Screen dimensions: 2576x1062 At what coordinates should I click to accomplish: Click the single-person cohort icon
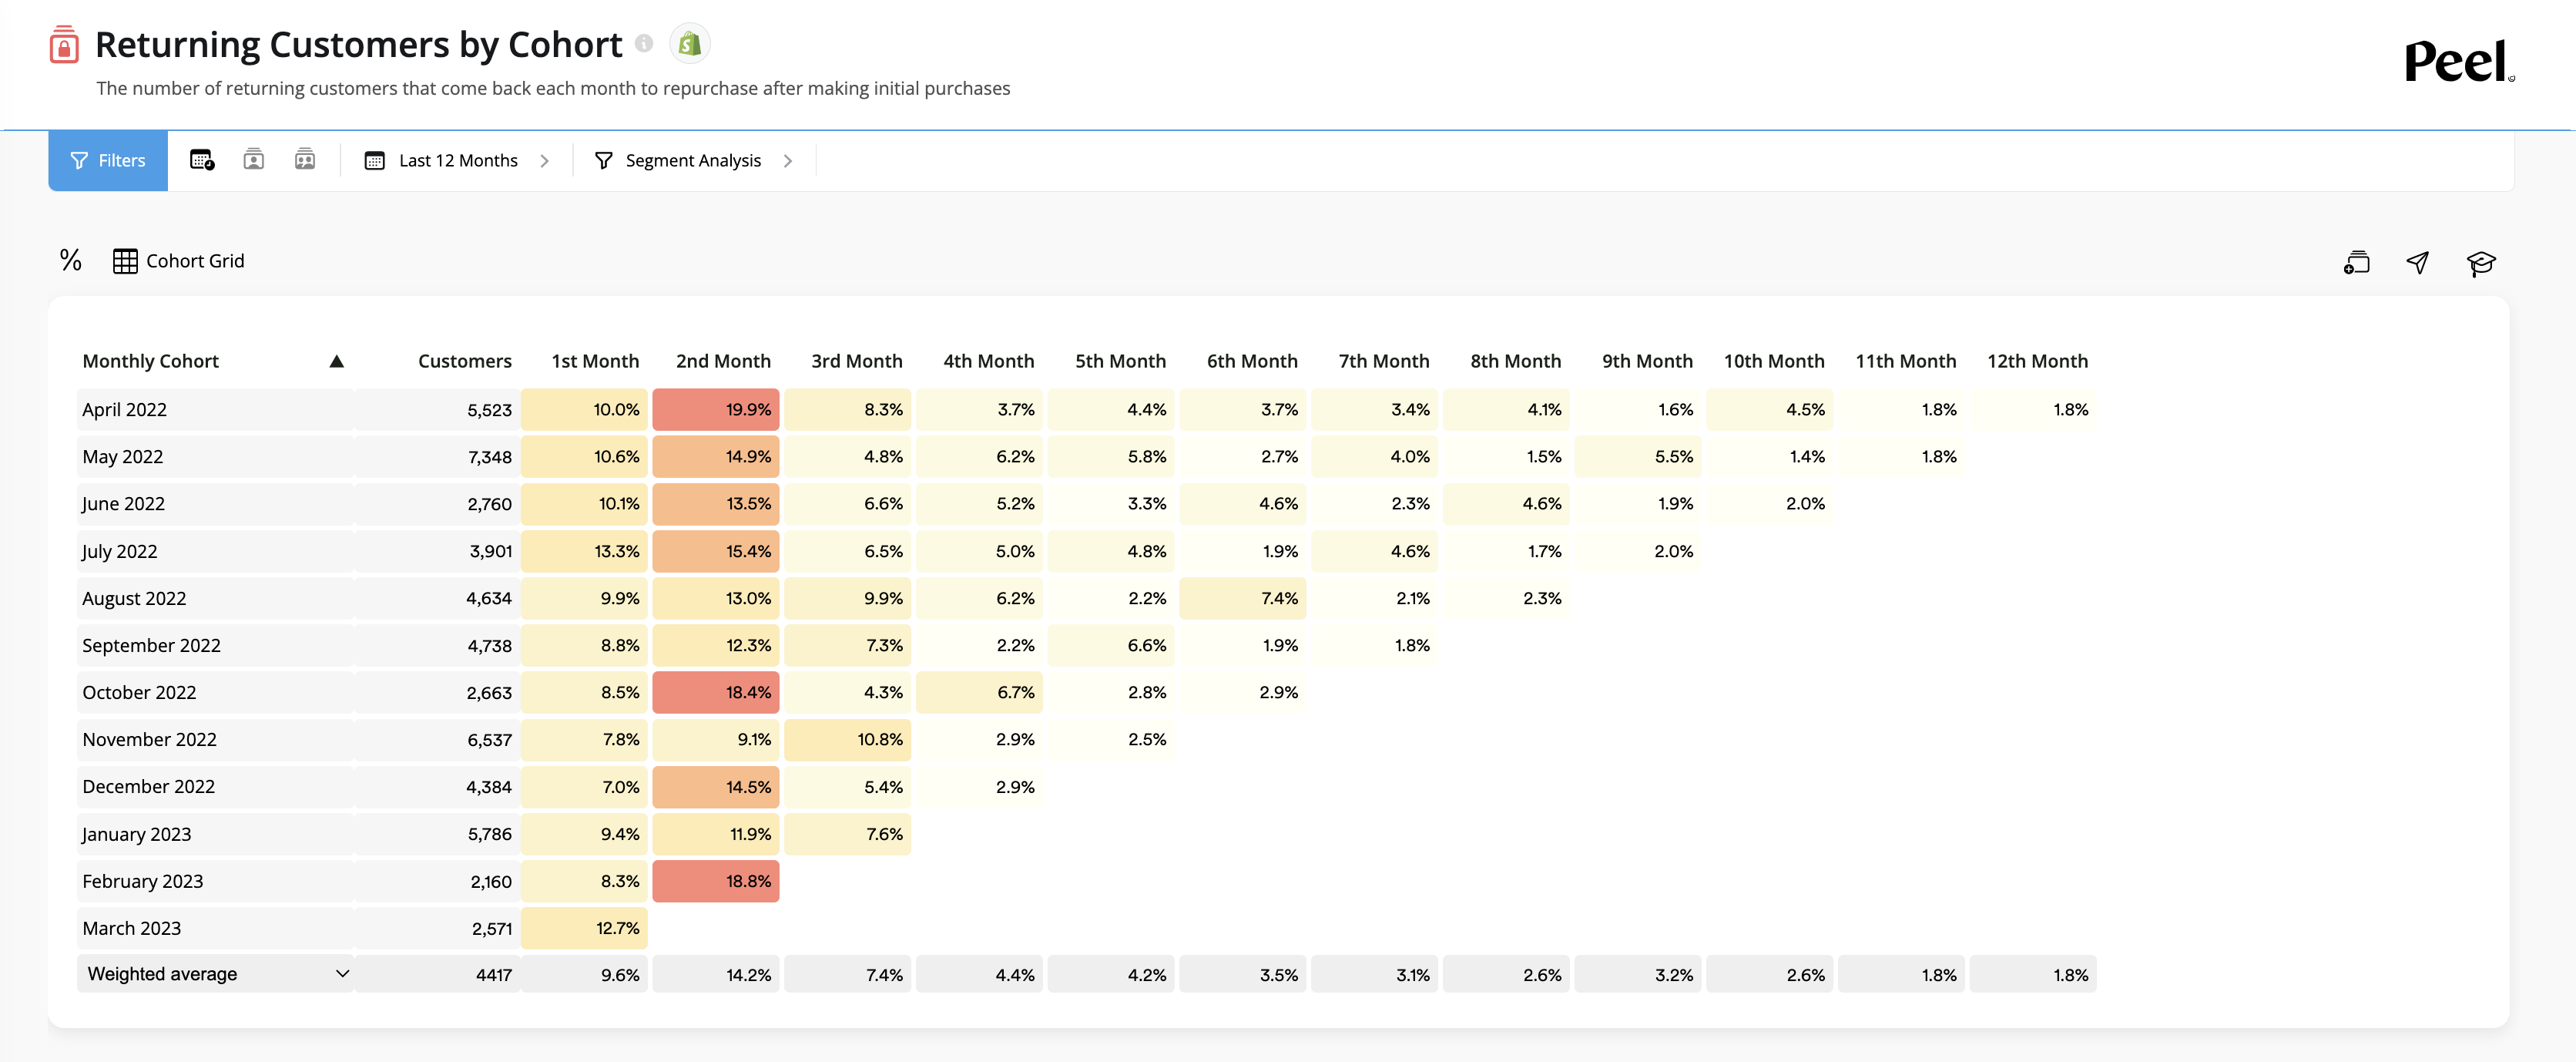click(x=254, y=160)
